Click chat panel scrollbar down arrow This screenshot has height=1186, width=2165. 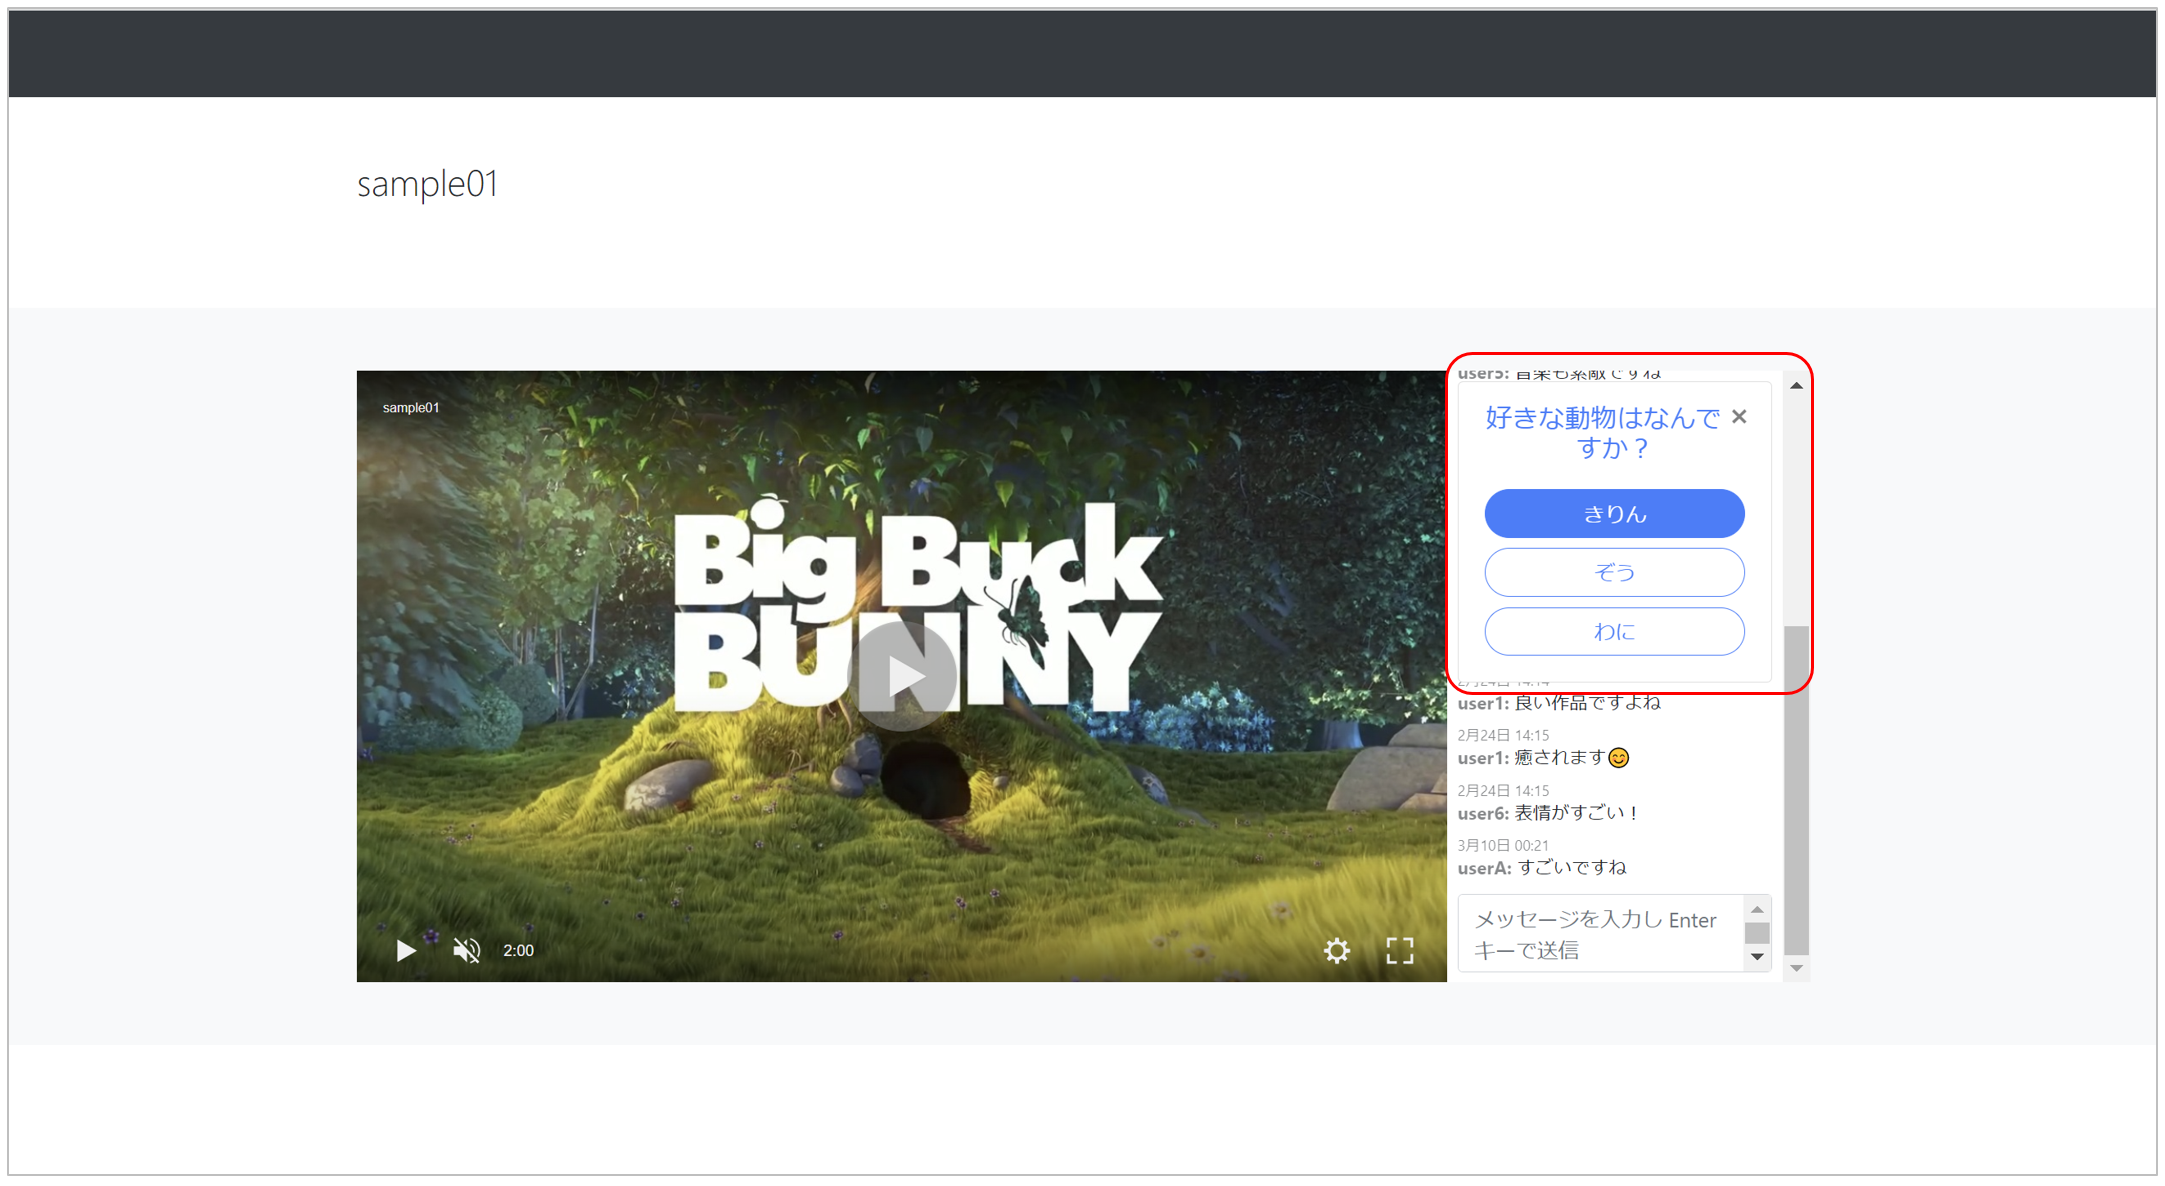click(1796, 968)
